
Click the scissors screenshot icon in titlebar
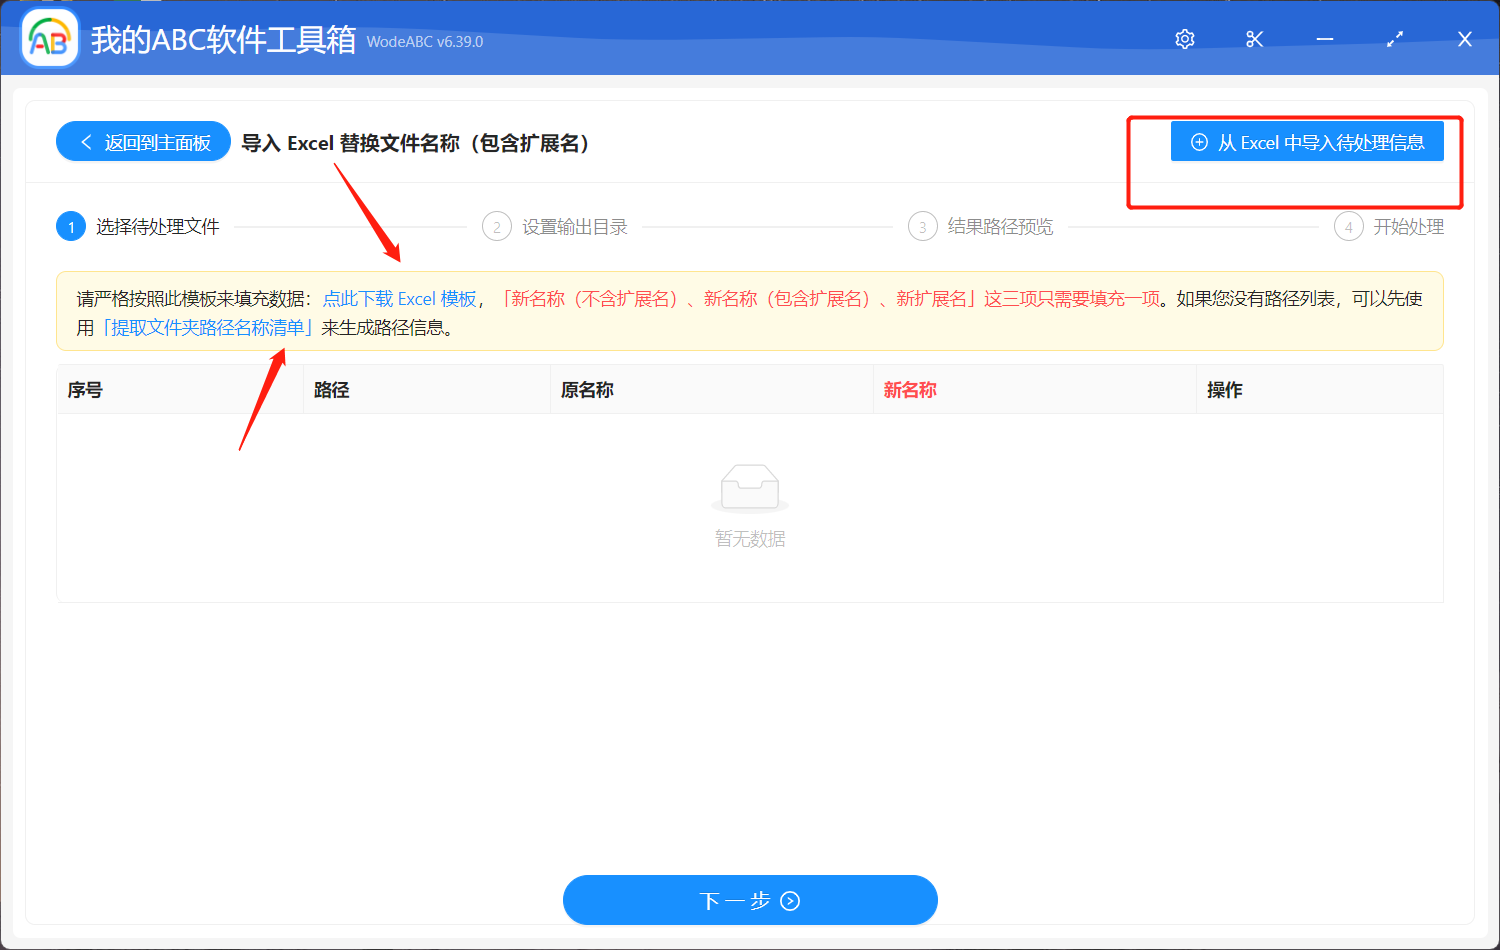click(x=1254, y=39)
